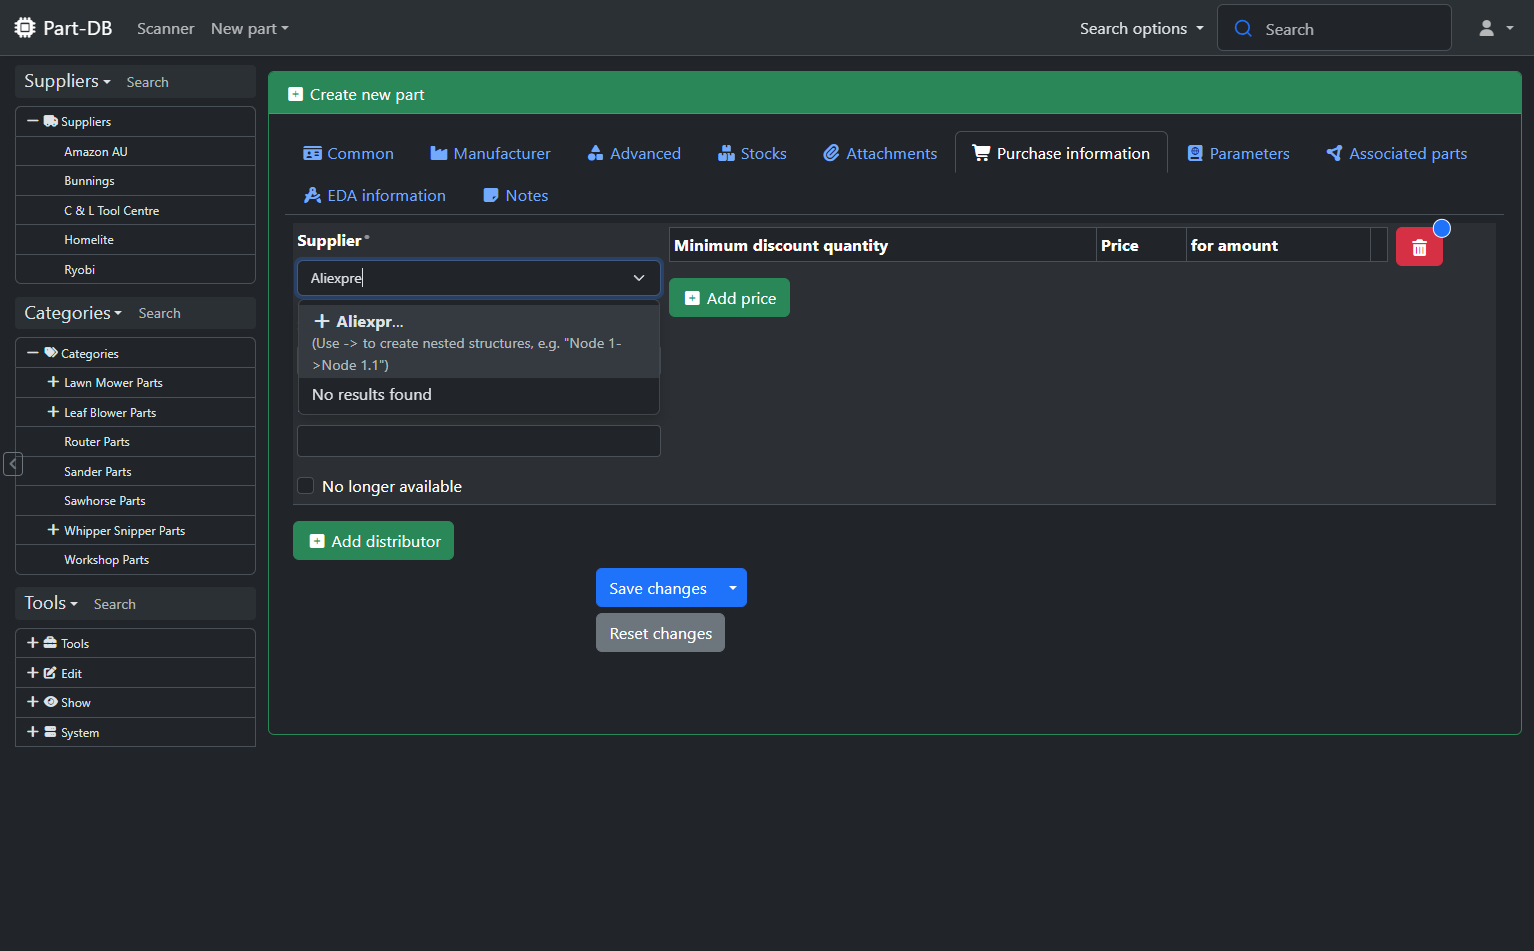Collapse the Suppliers tree root
The image size is (1534, 951).
click(x=33, y=121)
